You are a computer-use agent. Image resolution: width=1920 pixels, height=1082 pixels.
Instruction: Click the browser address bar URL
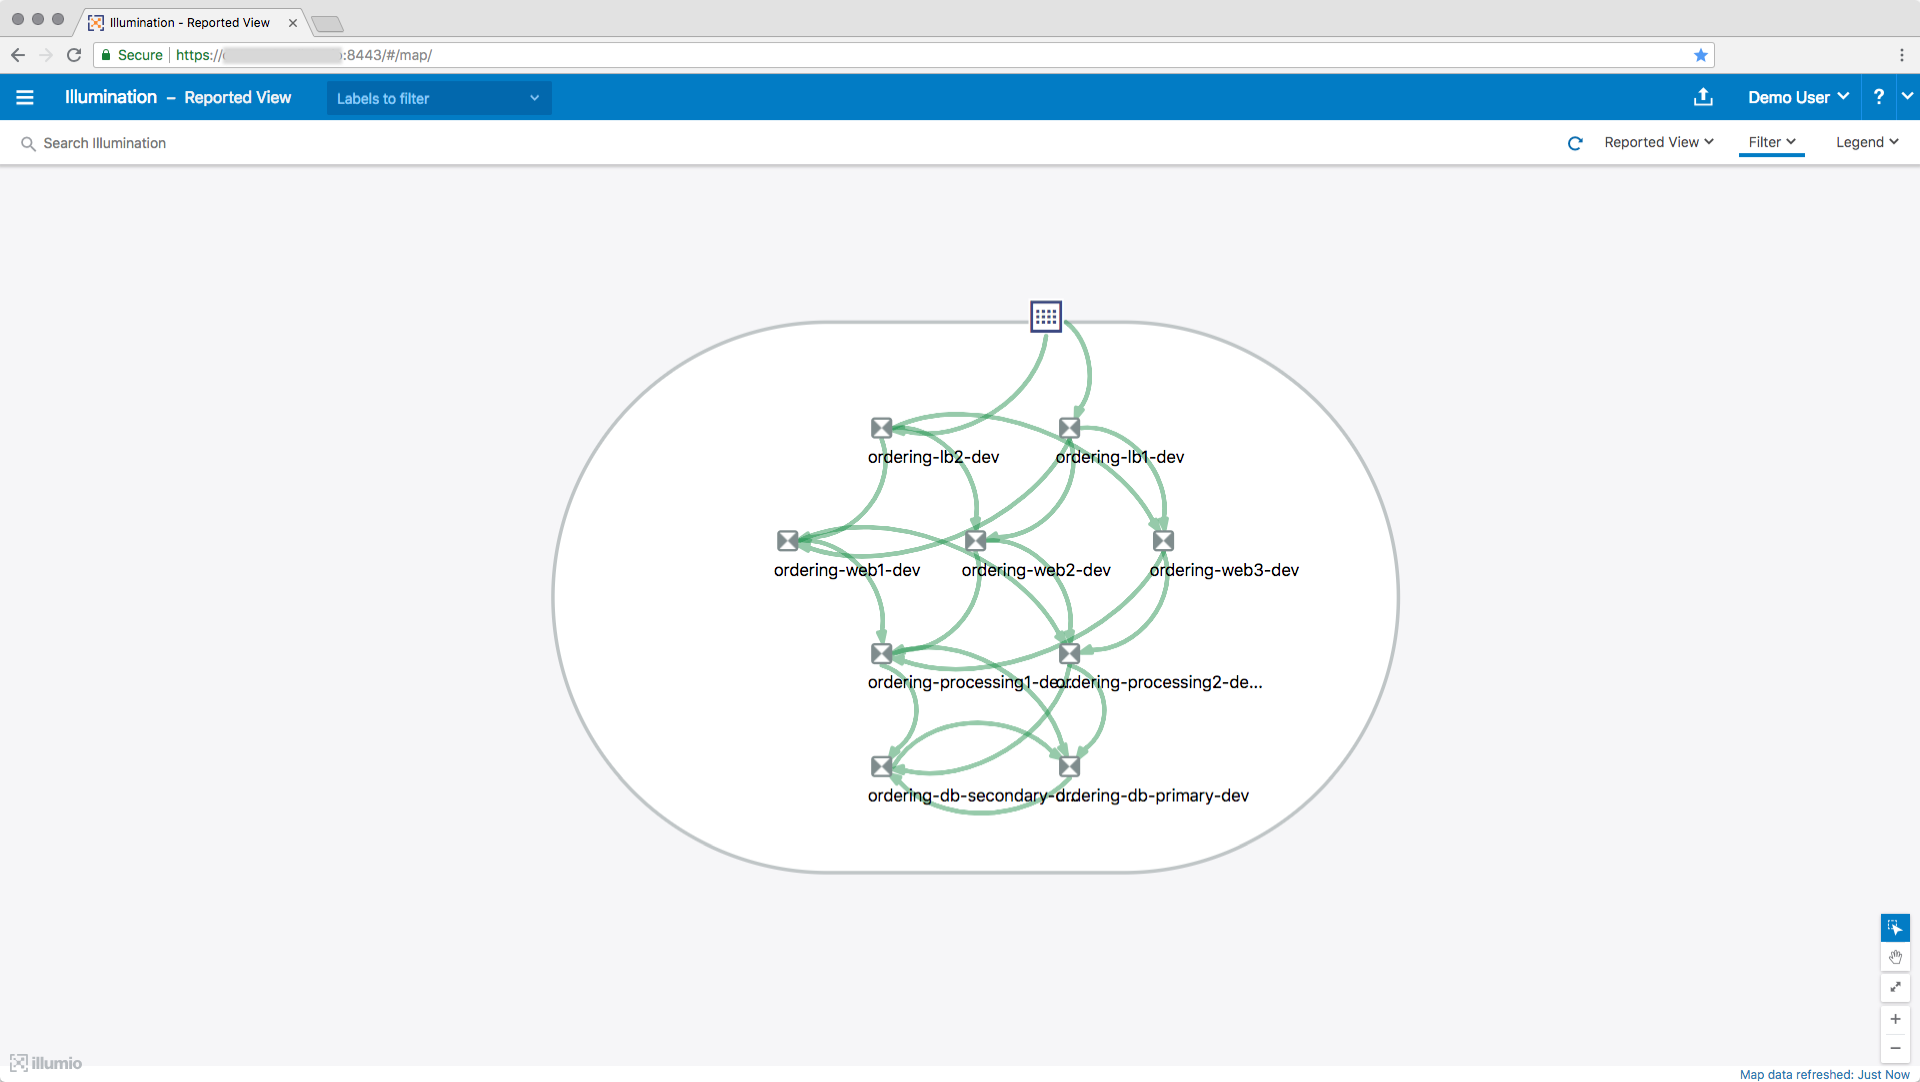tap(304, 55)
